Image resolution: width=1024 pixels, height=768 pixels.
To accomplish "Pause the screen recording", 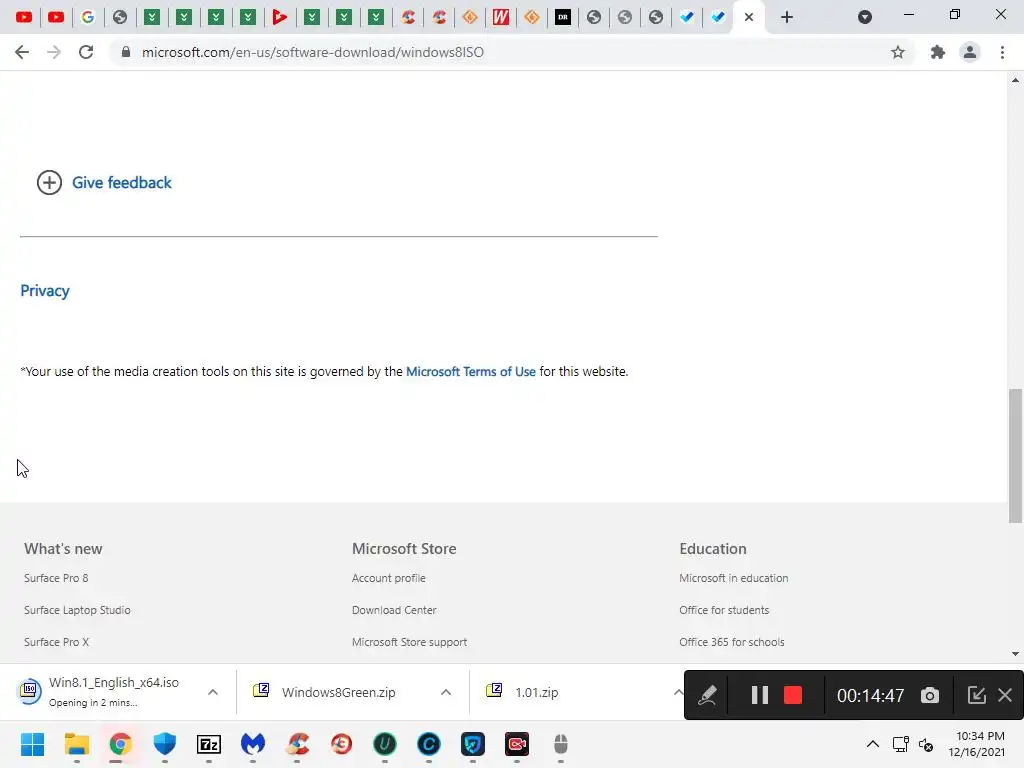I will (x=759, y=696).
